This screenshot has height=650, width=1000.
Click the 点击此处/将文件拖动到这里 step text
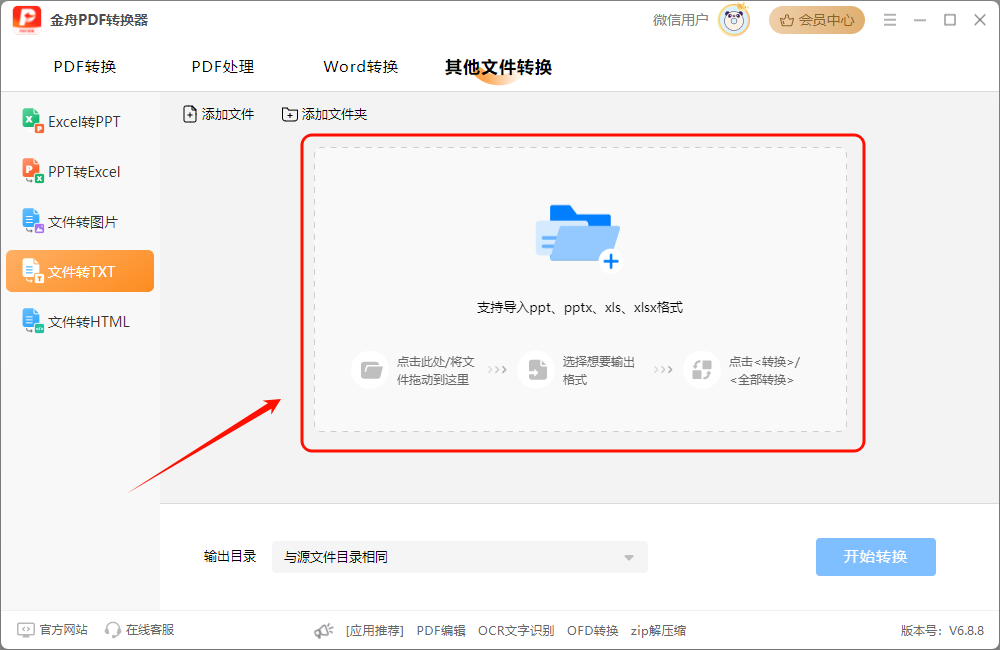coord(436,371)
